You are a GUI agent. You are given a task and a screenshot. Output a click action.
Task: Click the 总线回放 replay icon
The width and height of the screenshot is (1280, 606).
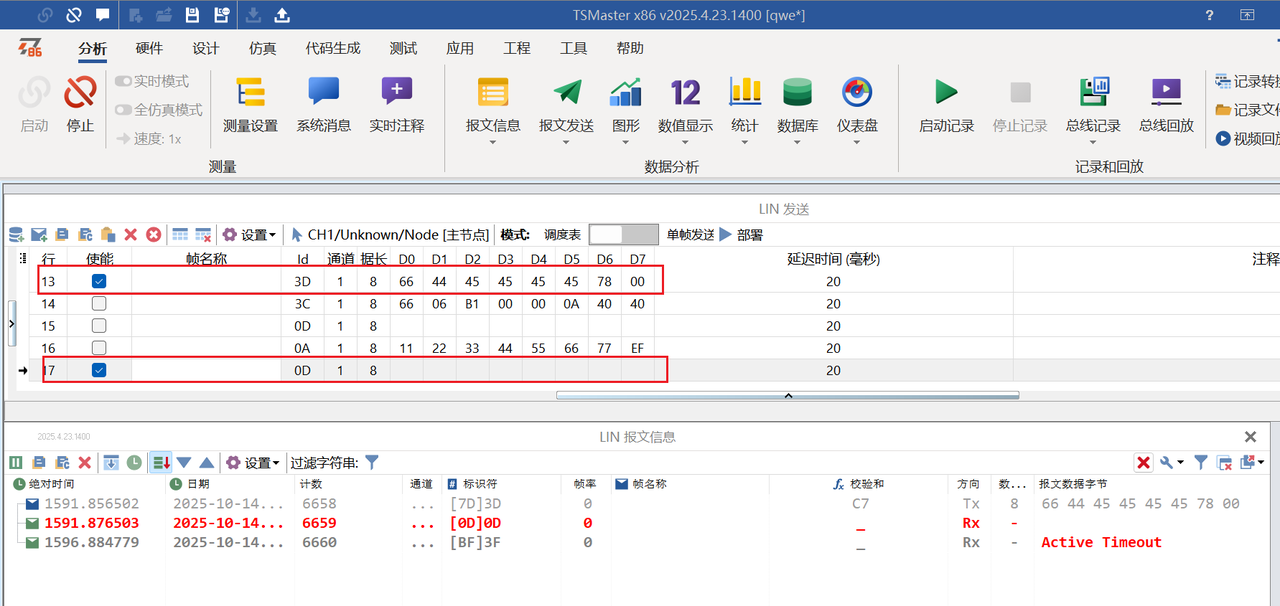coord(1165,100)
